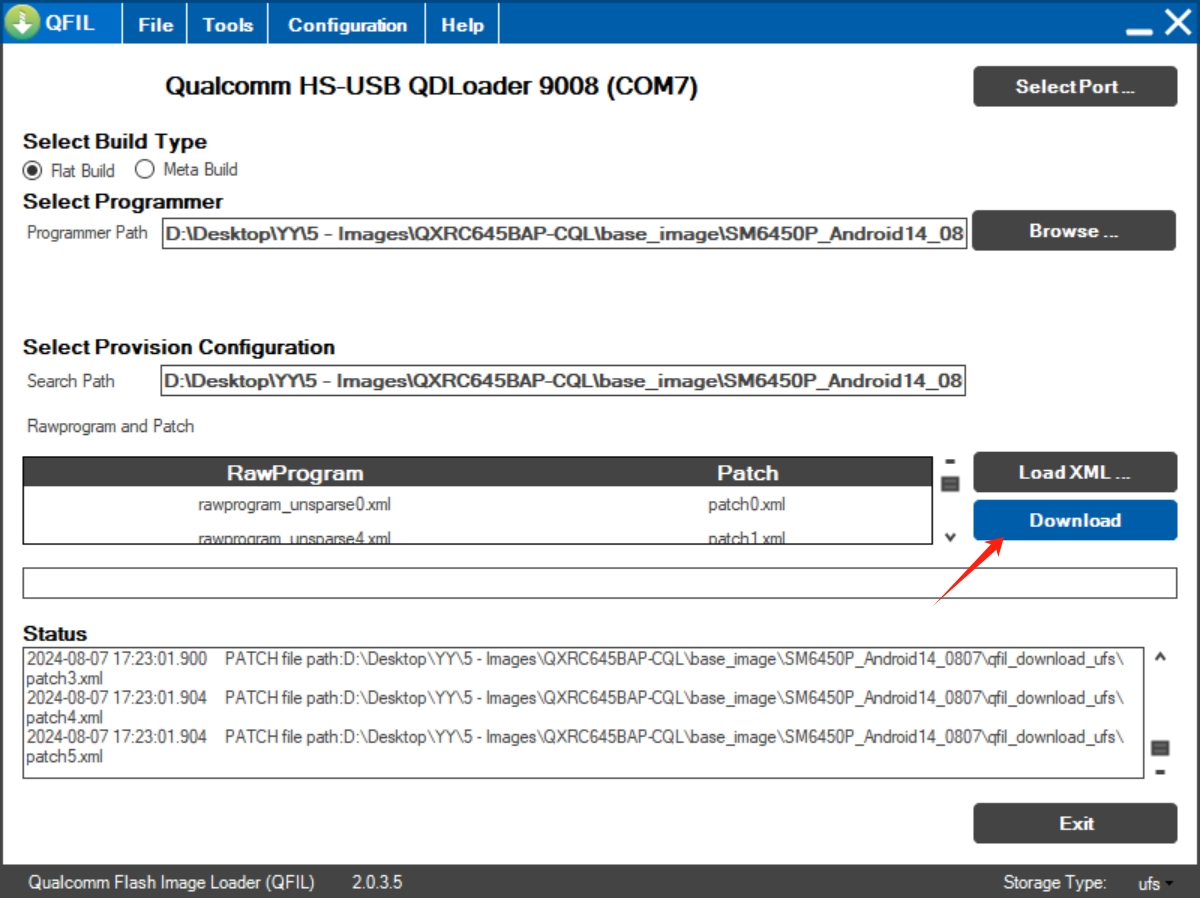Click the list icon beside the RawProgram table
The height and width of the screenshot is (898, 1200).
click(x=950, y=484)
